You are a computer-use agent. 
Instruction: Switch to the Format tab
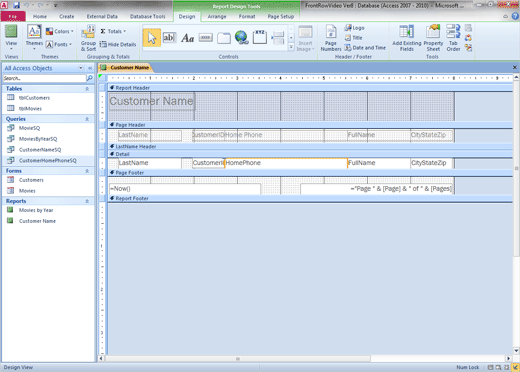pos(247,16)
